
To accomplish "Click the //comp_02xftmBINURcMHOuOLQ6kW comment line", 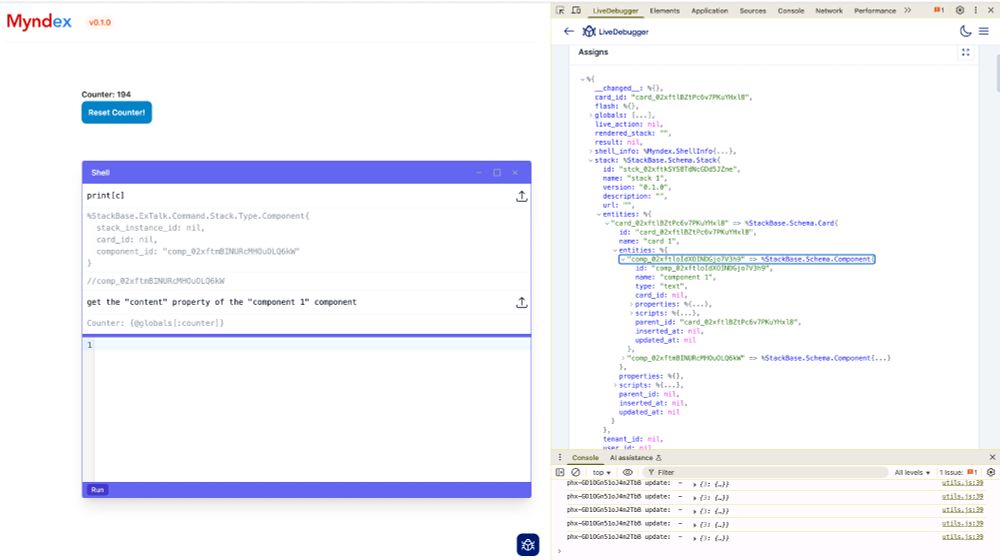I will (x=156, y=281).
